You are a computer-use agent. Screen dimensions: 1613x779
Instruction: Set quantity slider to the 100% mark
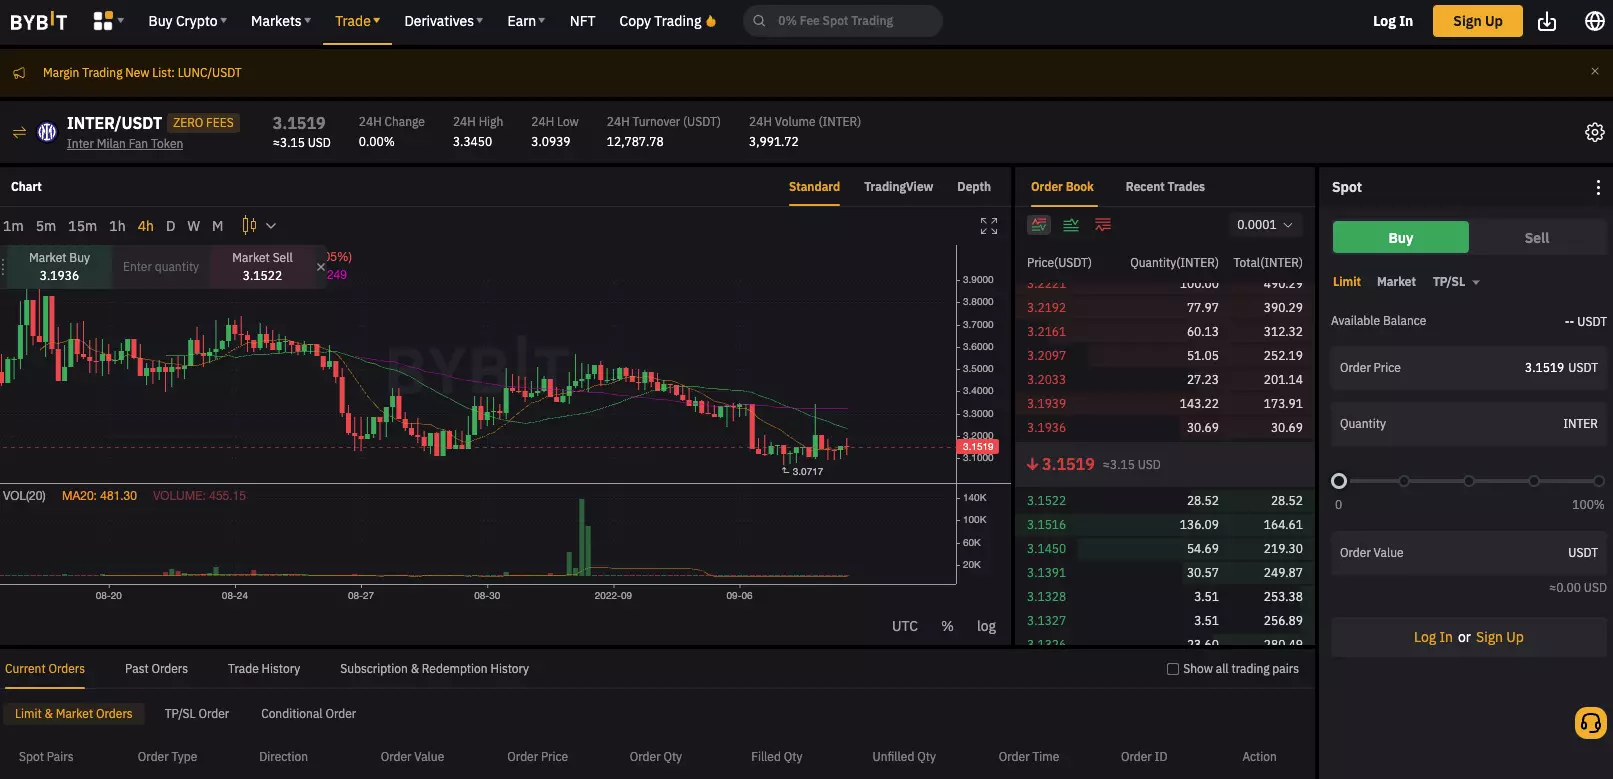(1598, 481)
